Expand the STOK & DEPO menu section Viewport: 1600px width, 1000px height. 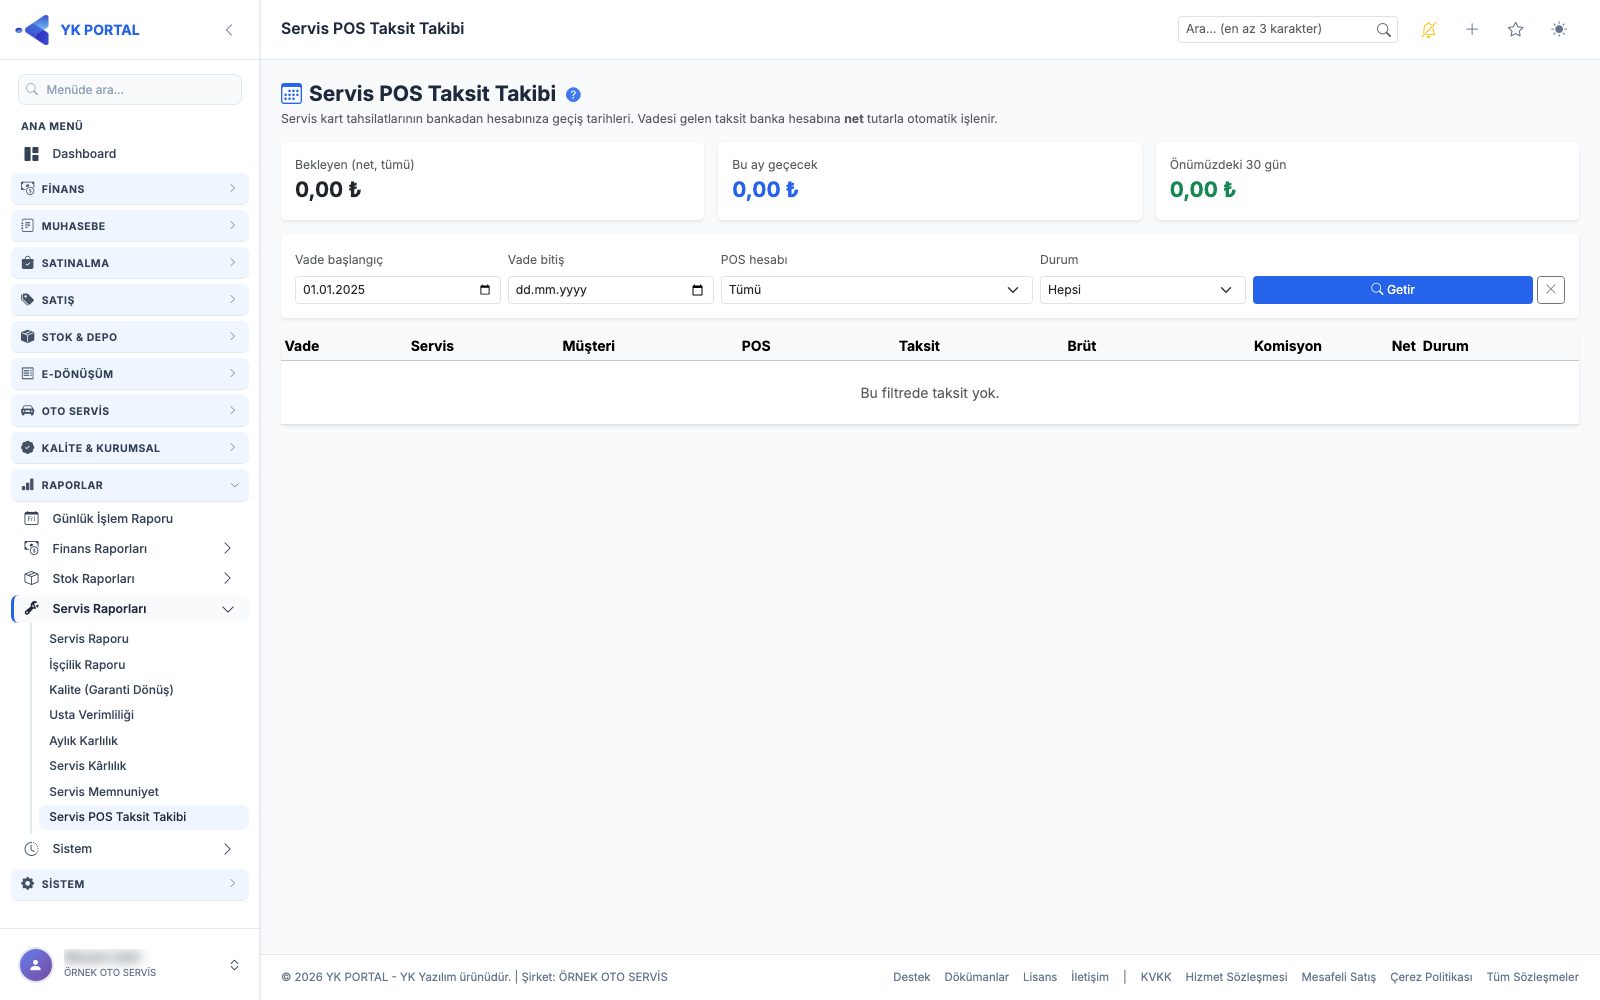click(x=130, y=337)
